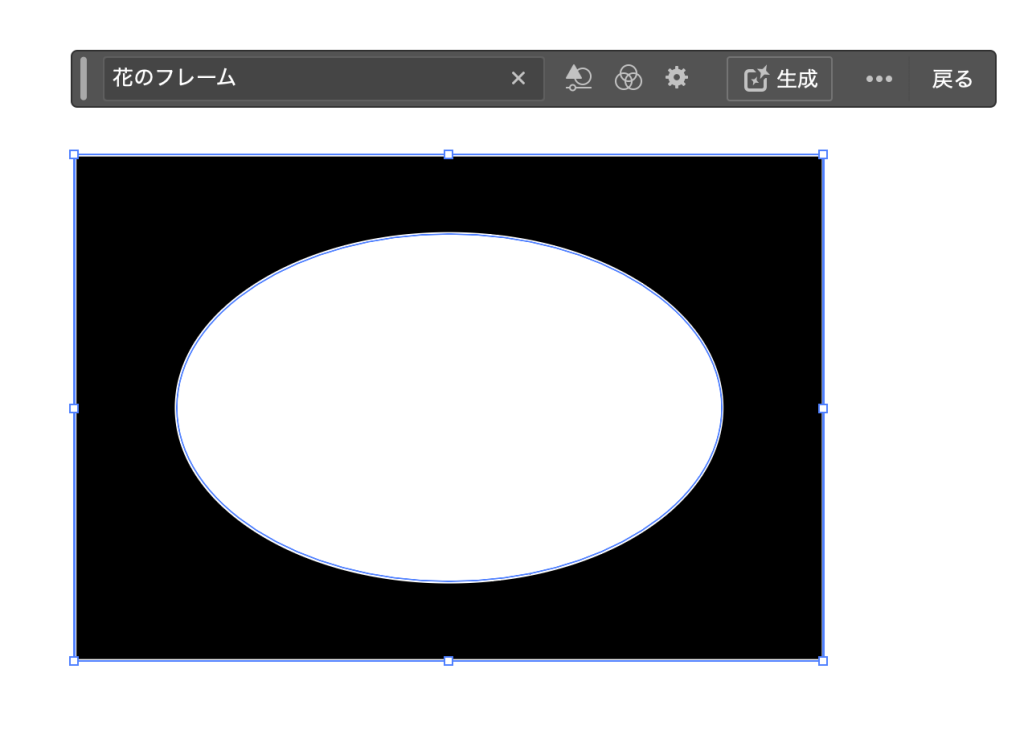Click the 戻る back button

click(x=952, y=79)
